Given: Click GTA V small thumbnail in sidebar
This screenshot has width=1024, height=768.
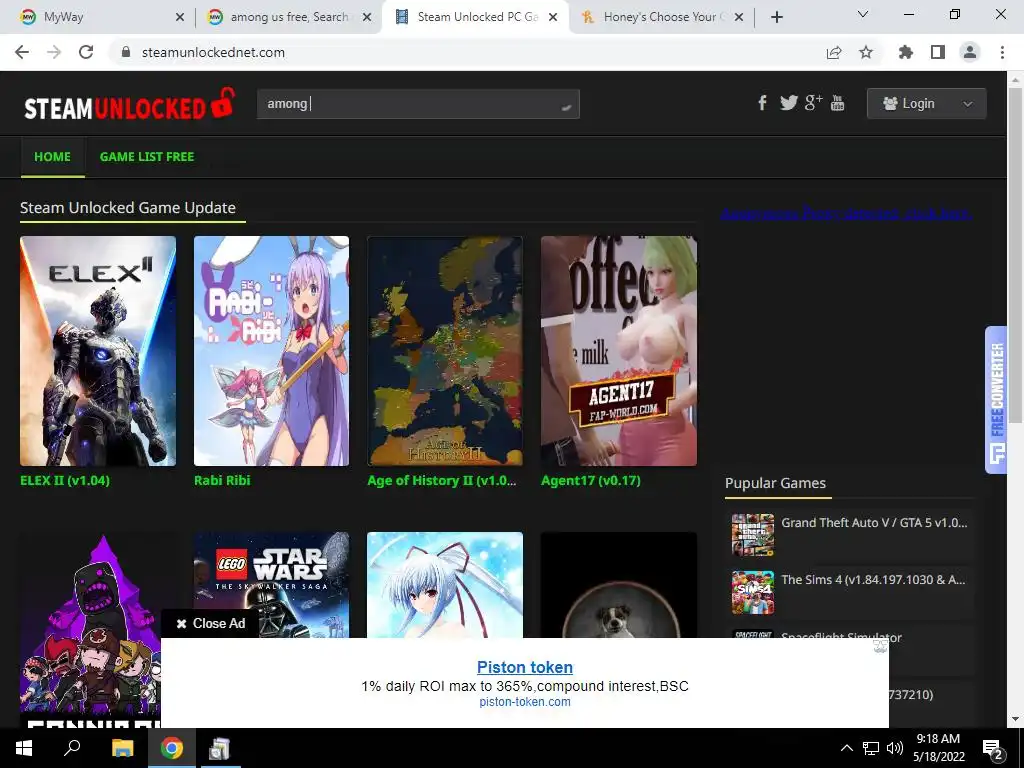Looking at the screenshot, I should tap(753, 535).
